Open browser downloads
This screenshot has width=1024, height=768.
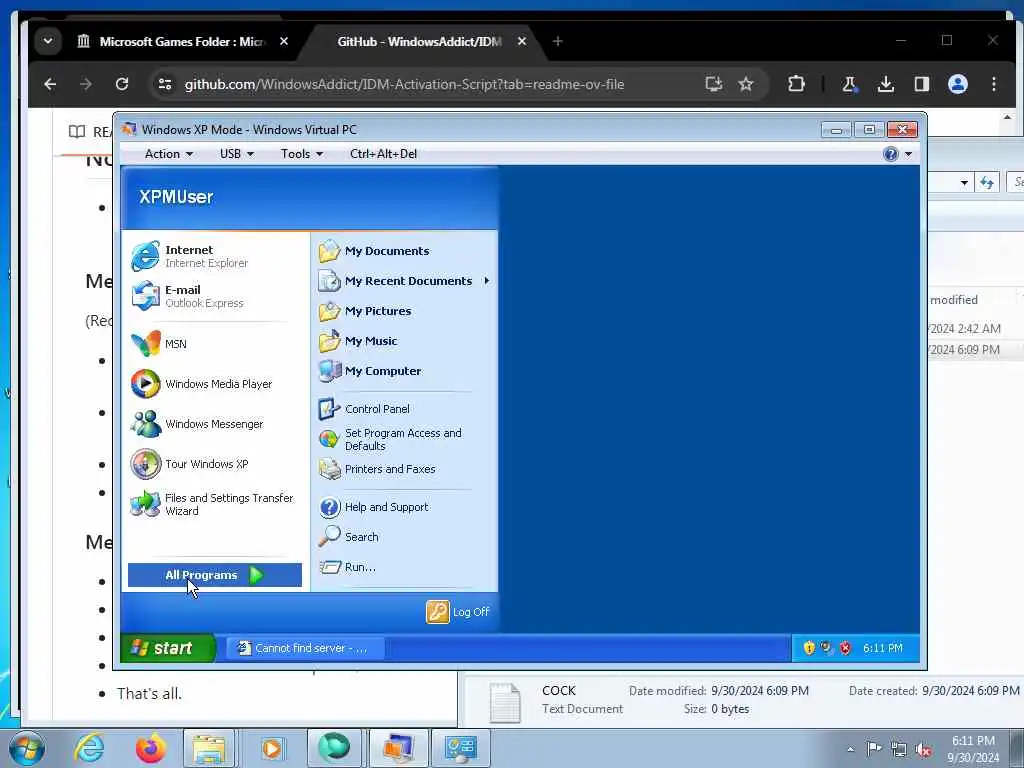tap(886, 84)
